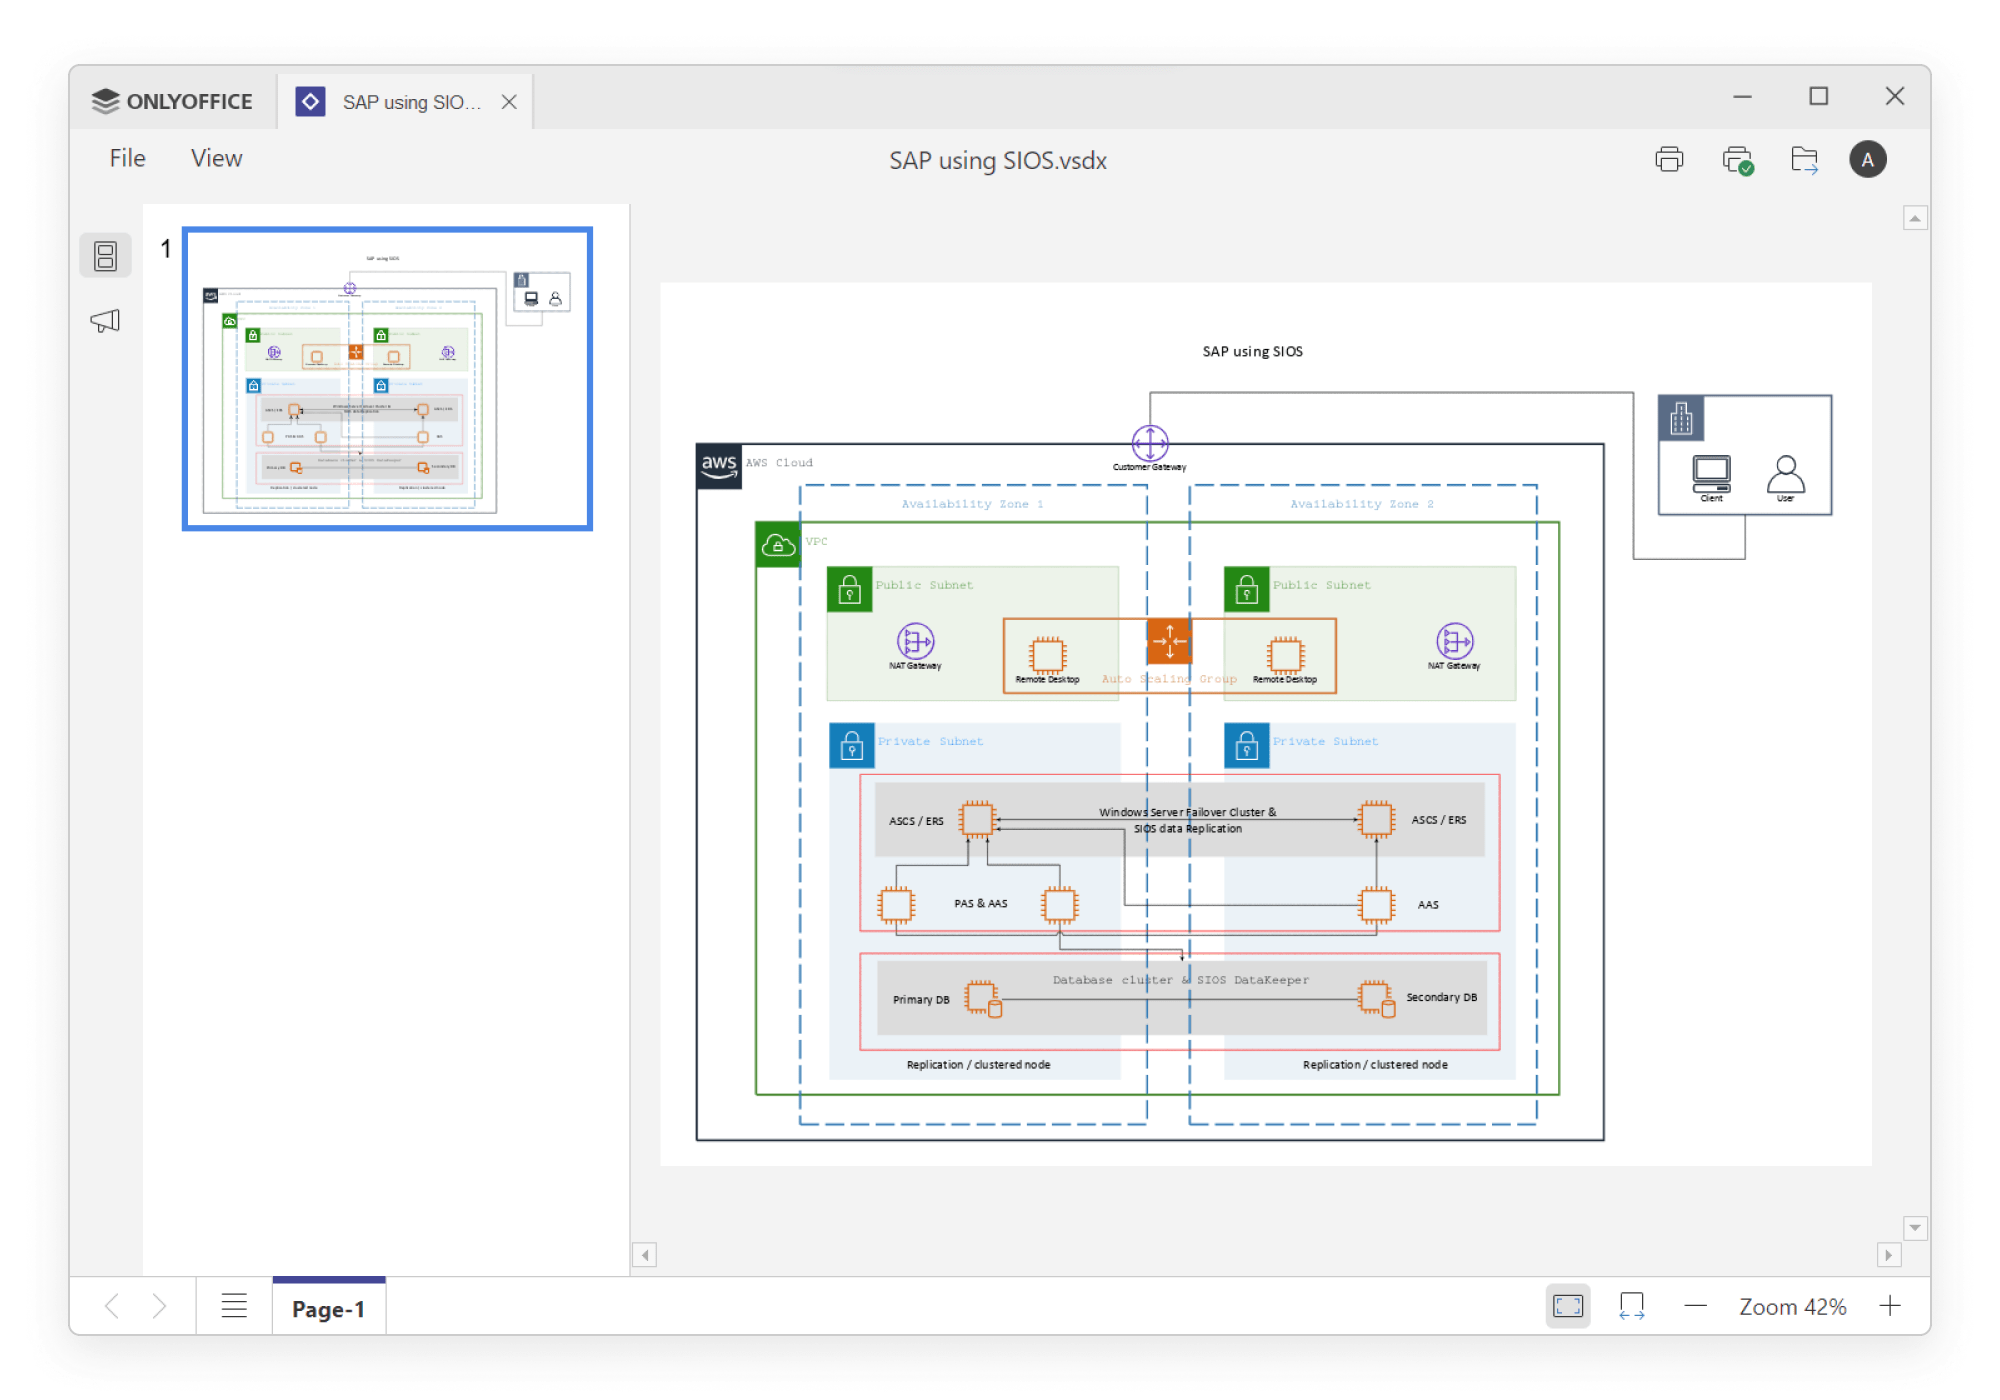Screen dimensions: 2000x1400
Task: Click the right Private Subnet lock icon
Action: point(1246,746)
